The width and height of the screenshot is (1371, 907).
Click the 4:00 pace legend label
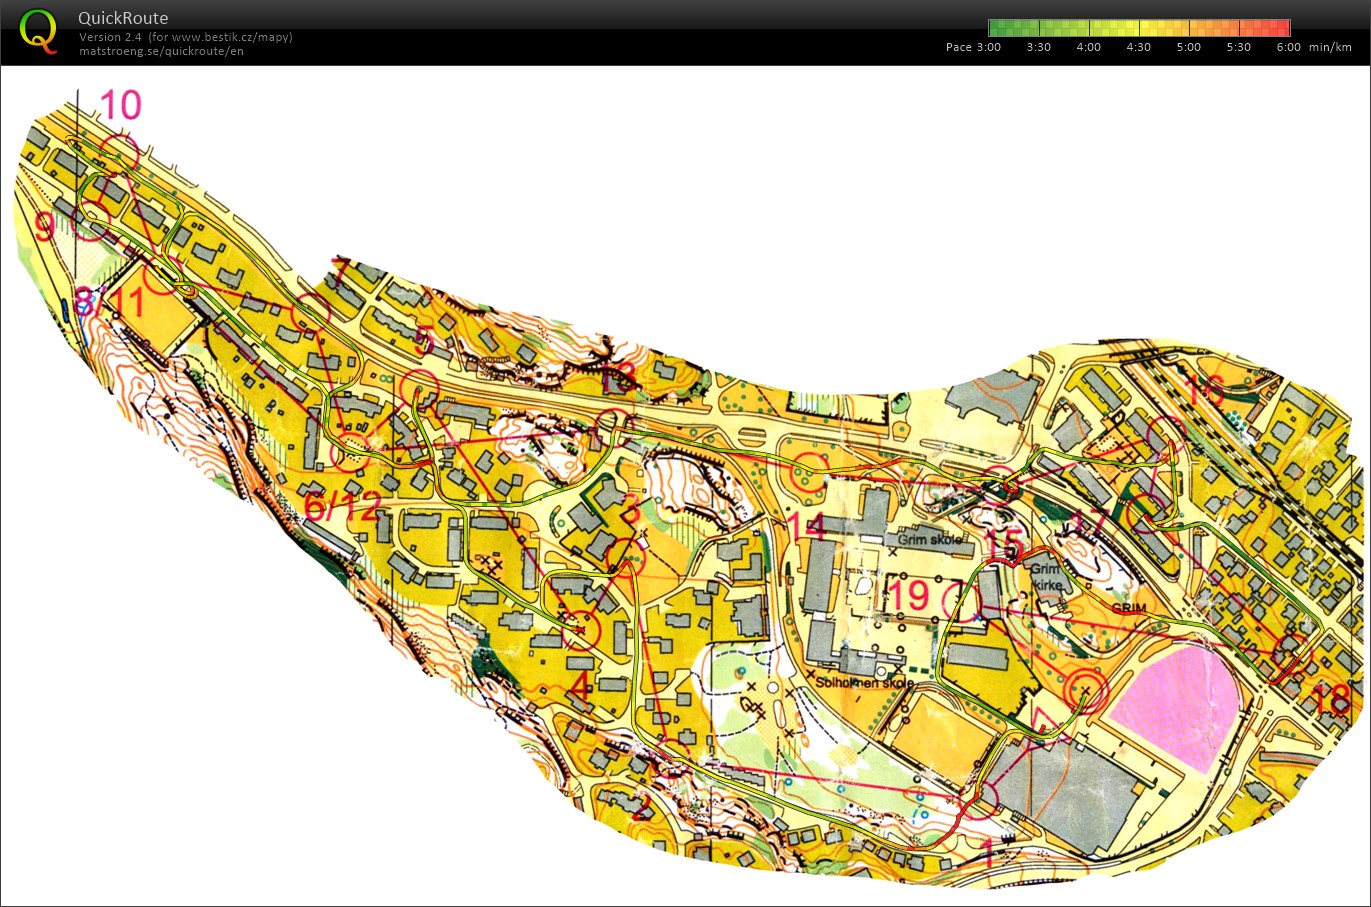point(1089,47)
